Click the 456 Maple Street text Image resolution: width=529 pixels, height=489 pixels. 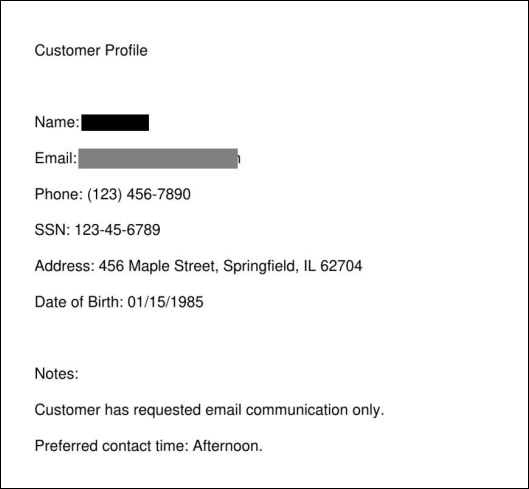tap(157, 266)
